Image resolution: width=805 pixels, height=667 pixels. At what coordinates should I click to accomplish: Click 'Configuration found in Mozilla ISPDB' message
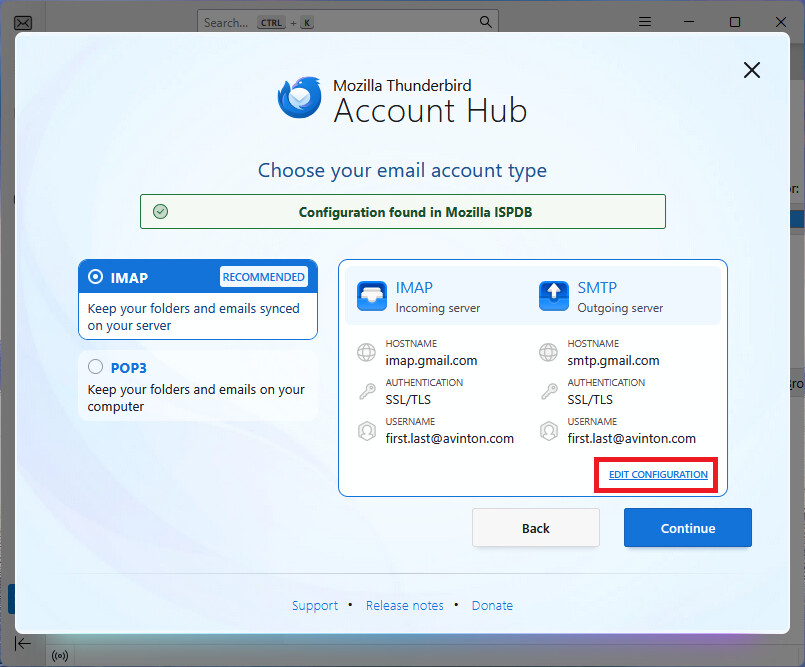[x=415, y=212]
